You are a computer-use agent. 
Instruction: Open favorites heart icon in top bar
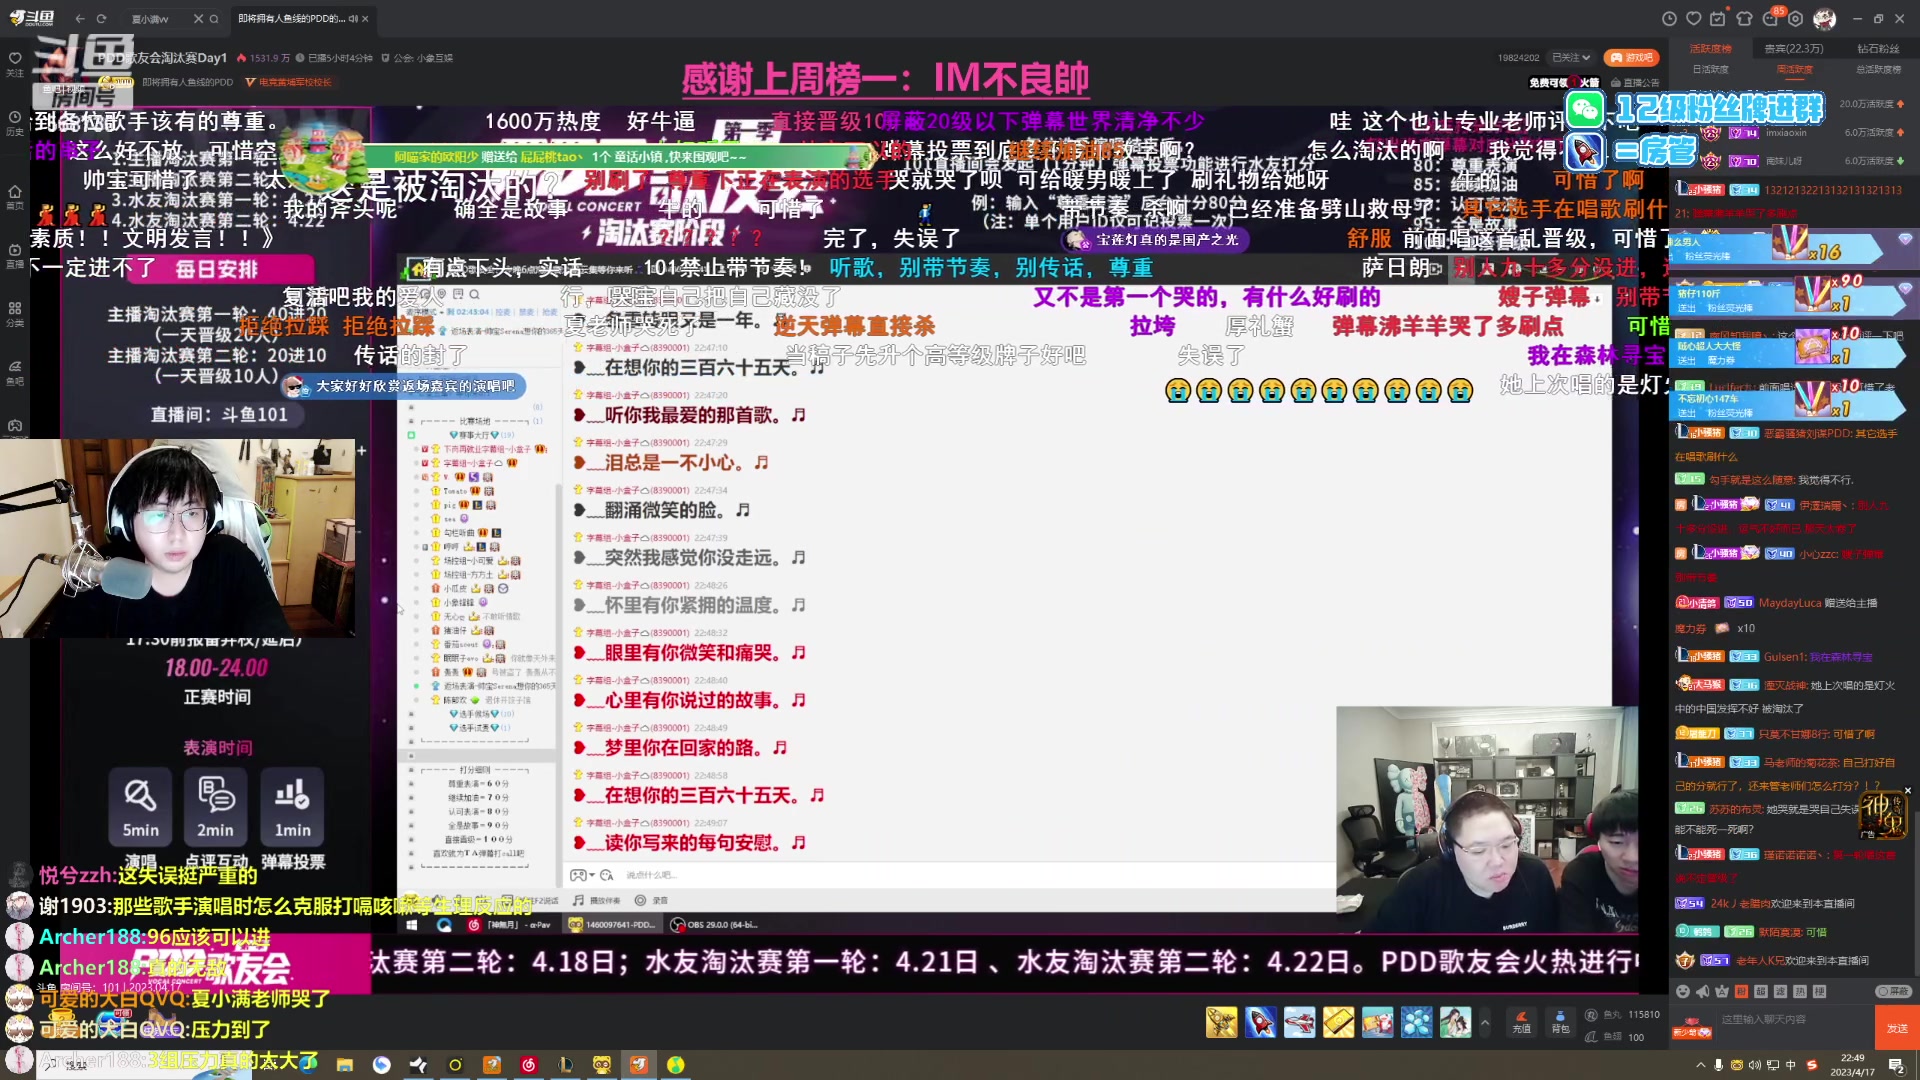click(x=1693, y=18)
